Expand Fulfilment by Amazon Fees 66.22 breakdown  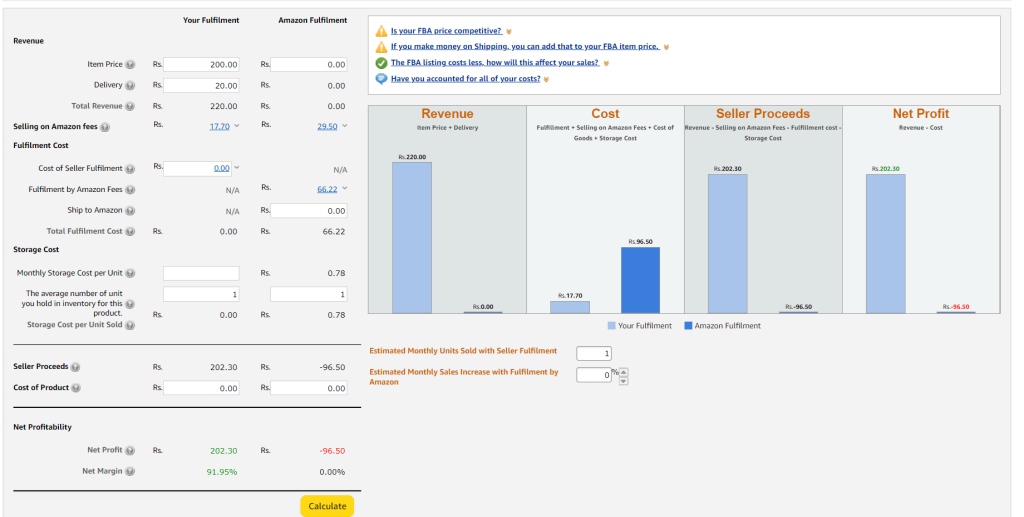344,189
